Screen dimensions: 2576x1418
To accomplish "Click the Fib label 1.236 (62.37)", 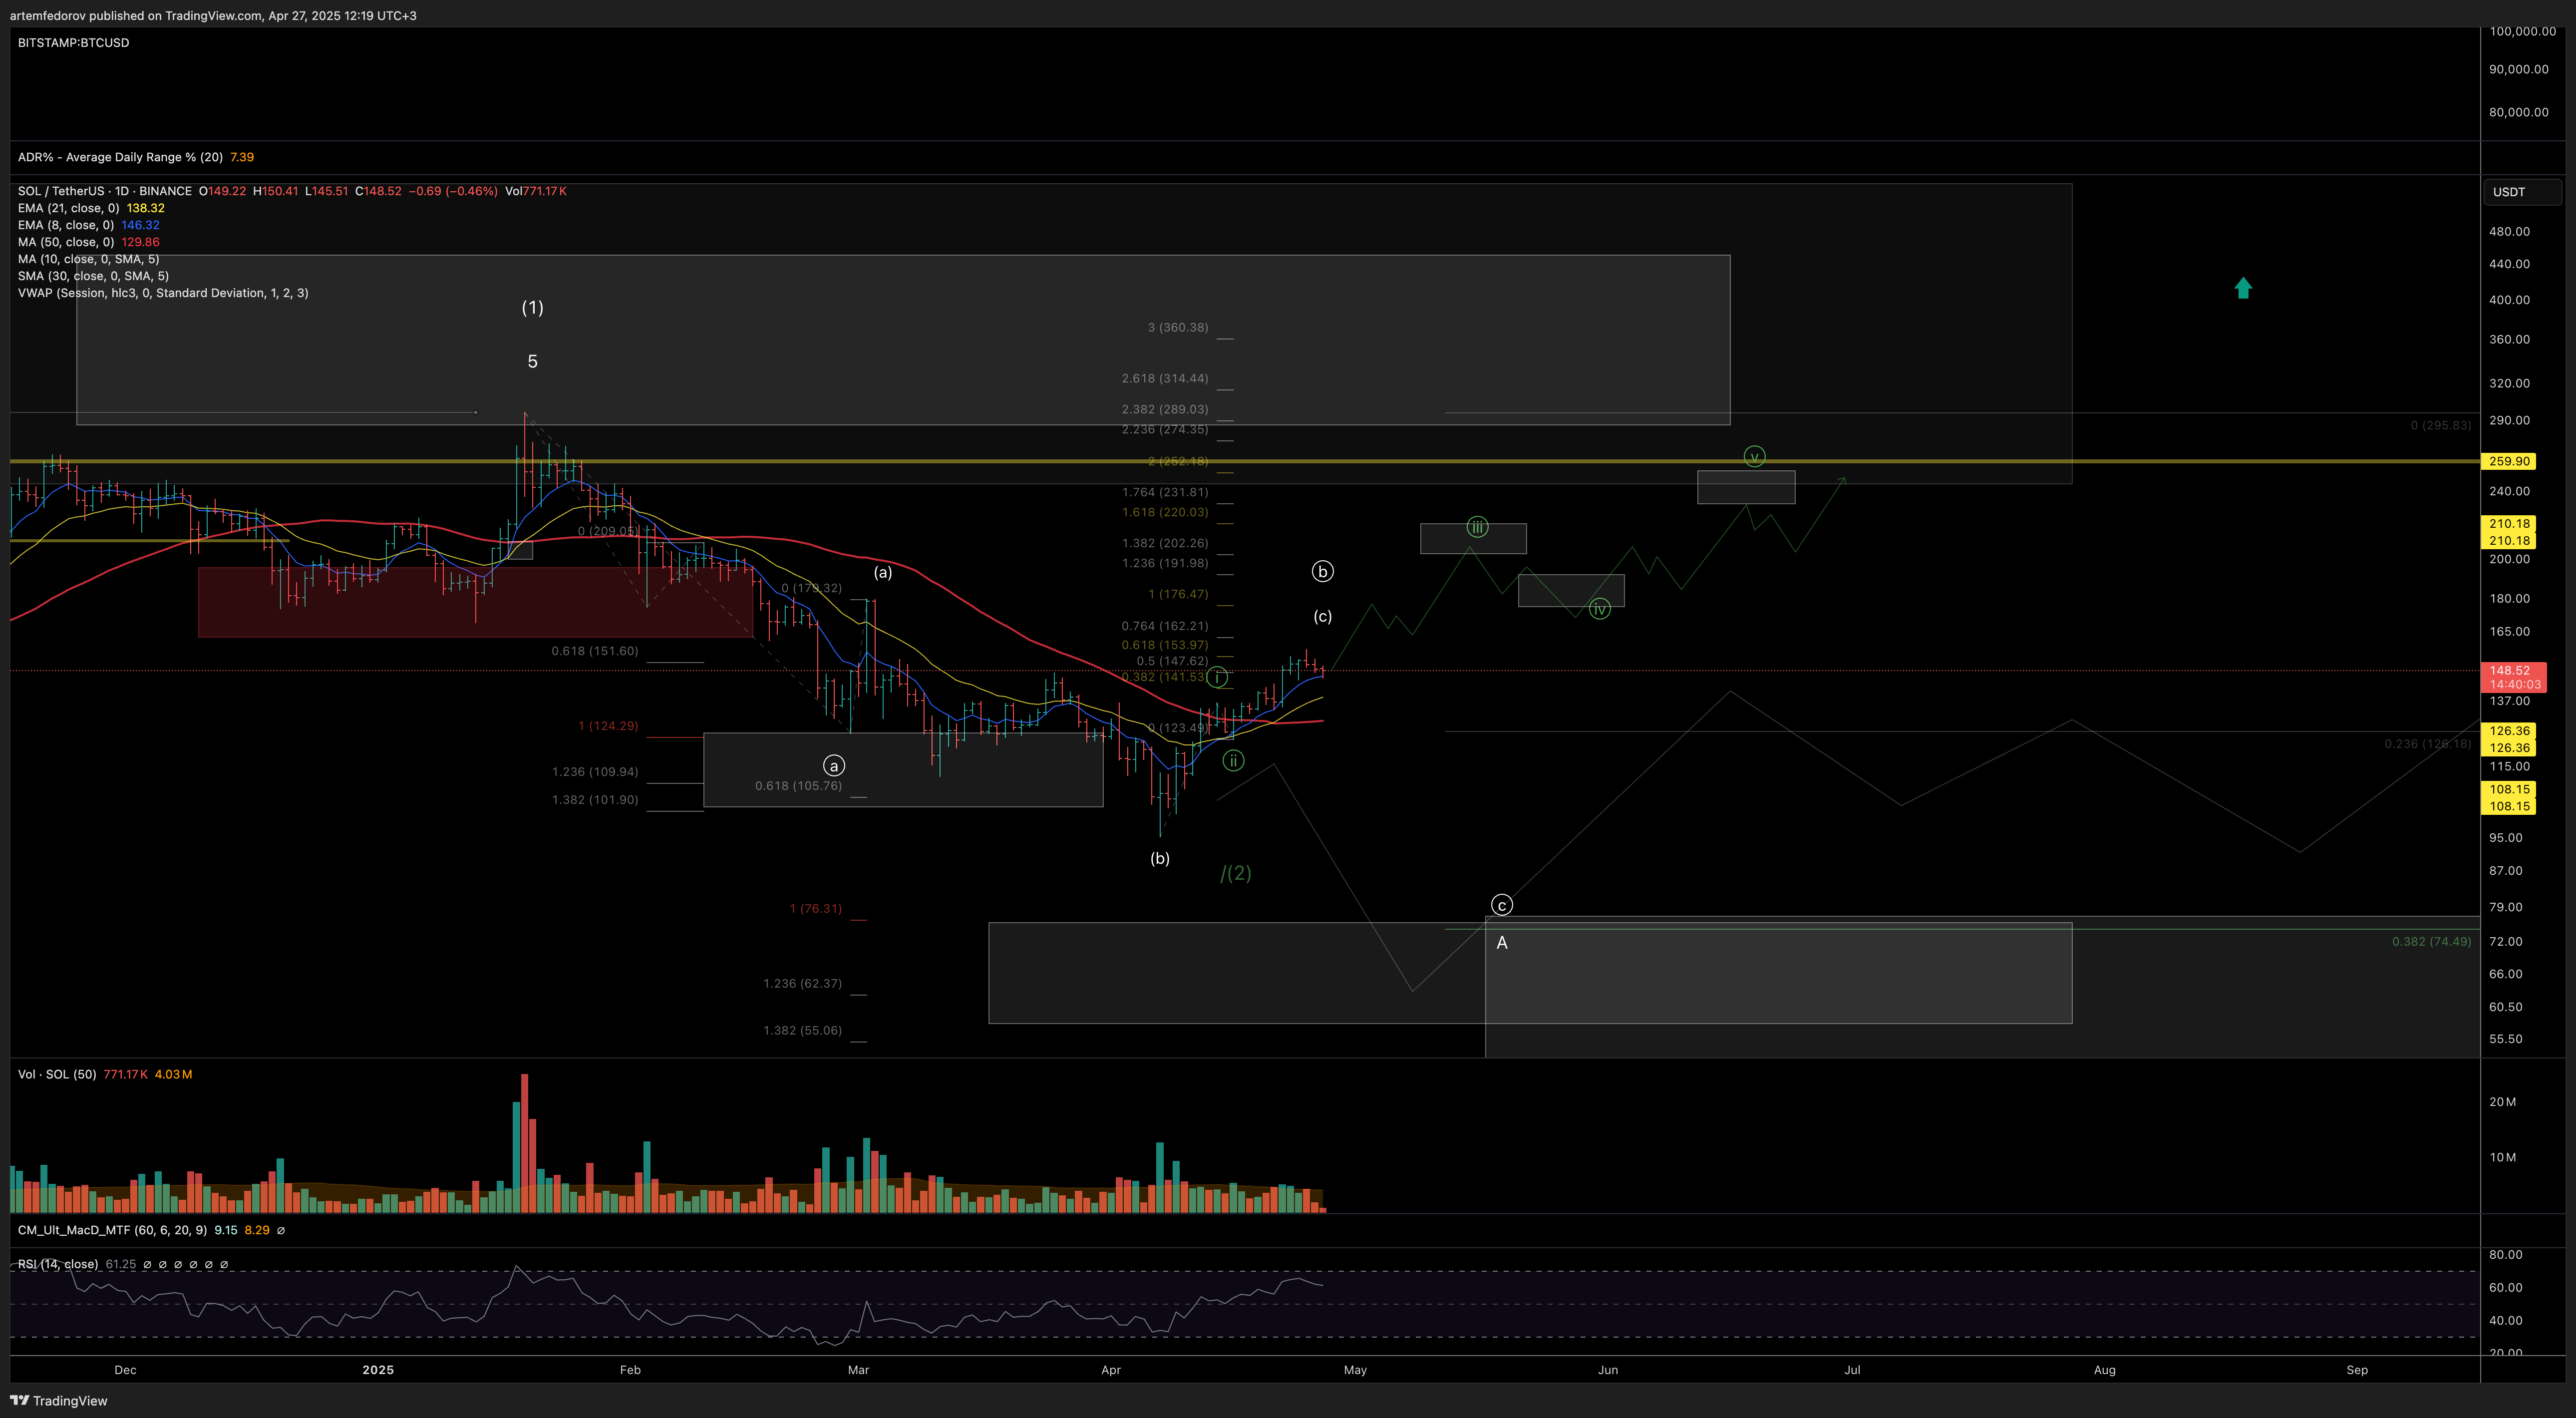I will point(802,984).
